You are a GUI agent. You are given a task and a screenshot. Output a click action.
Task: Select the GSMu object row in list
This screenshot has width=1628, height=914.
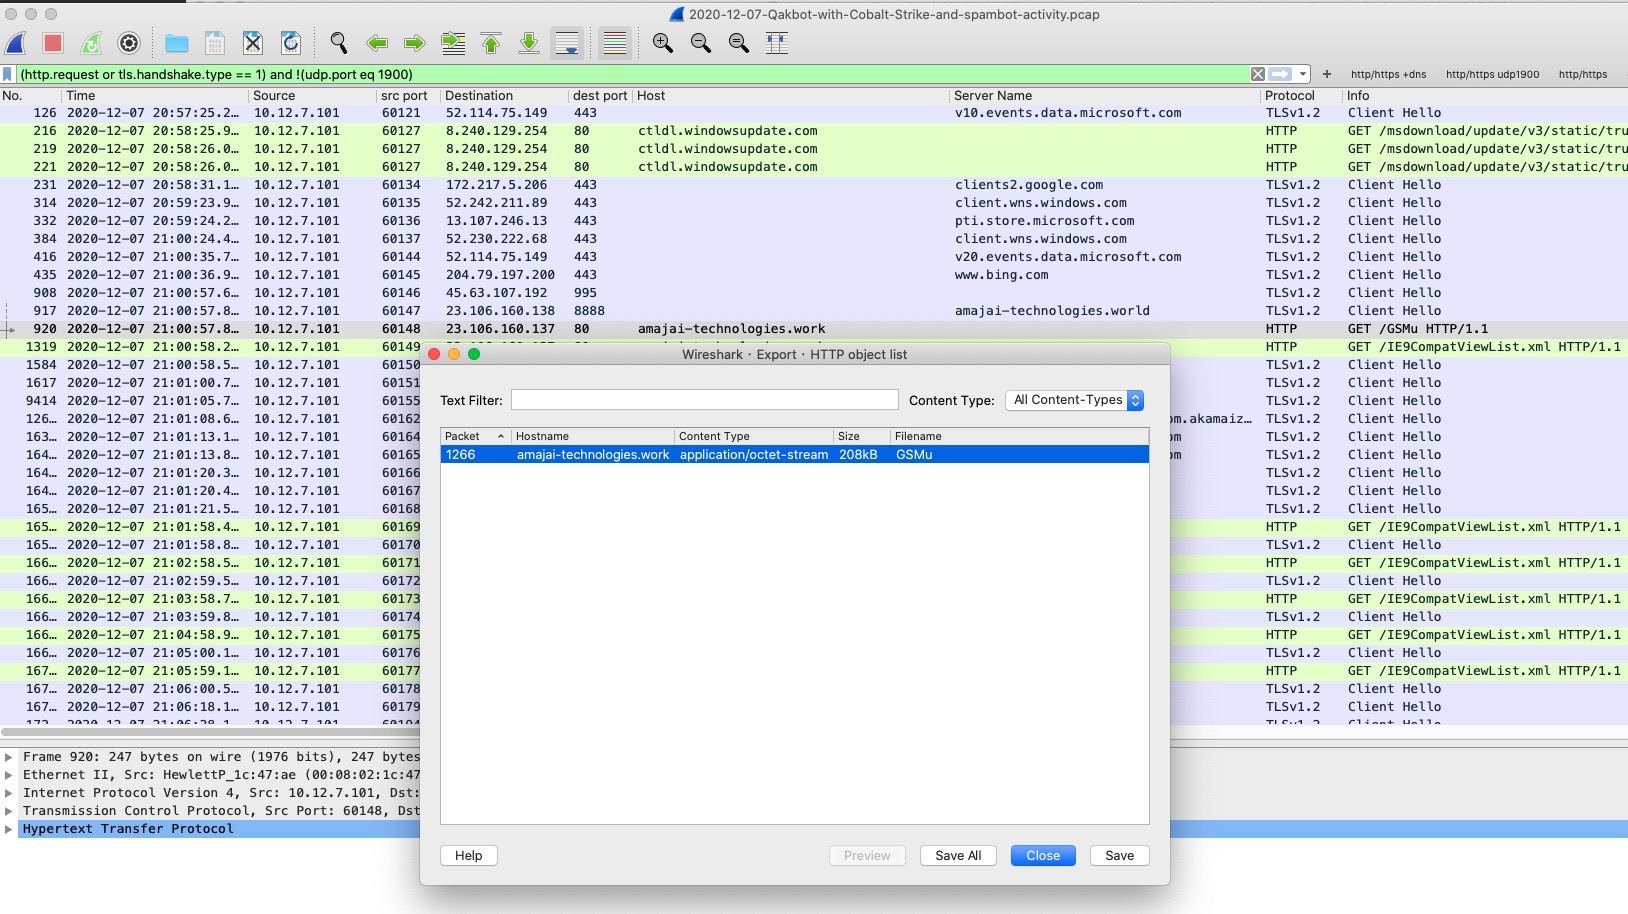[x=794, y=455]
